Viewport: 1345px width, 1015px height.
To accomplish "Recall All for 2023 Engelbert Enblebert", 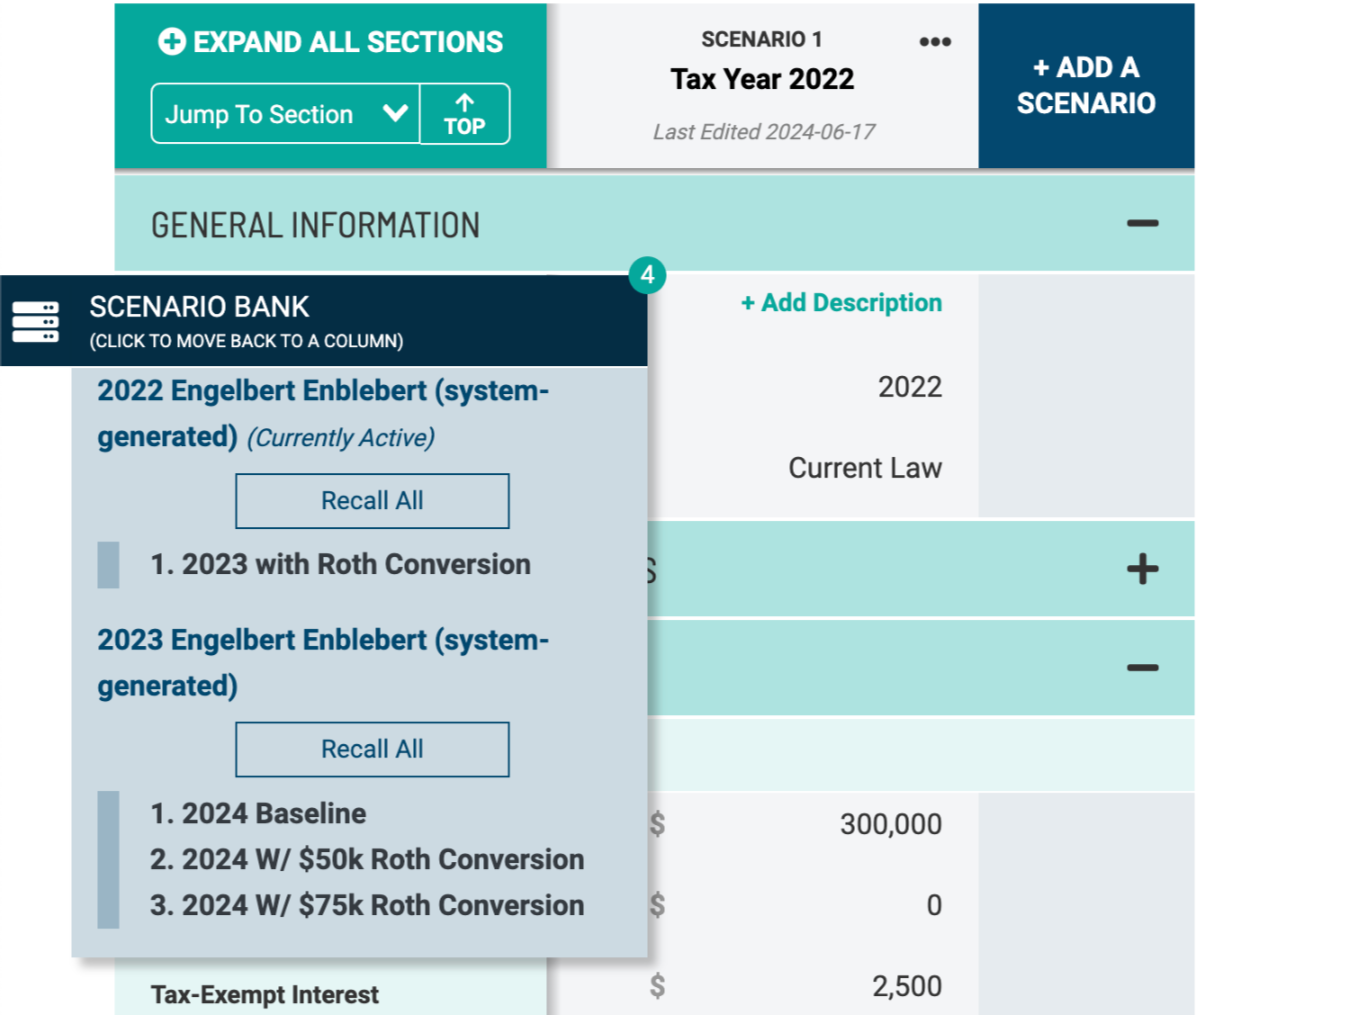I will tap(372, 749).
